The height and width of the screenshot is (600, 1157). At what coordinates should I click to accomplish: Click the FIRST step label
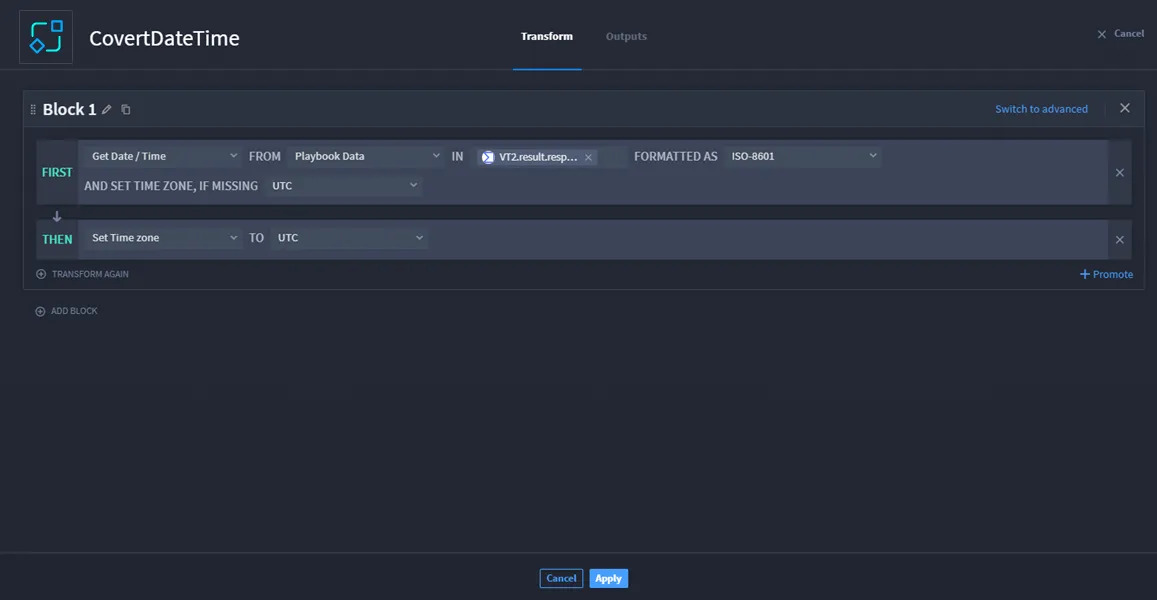57,172
